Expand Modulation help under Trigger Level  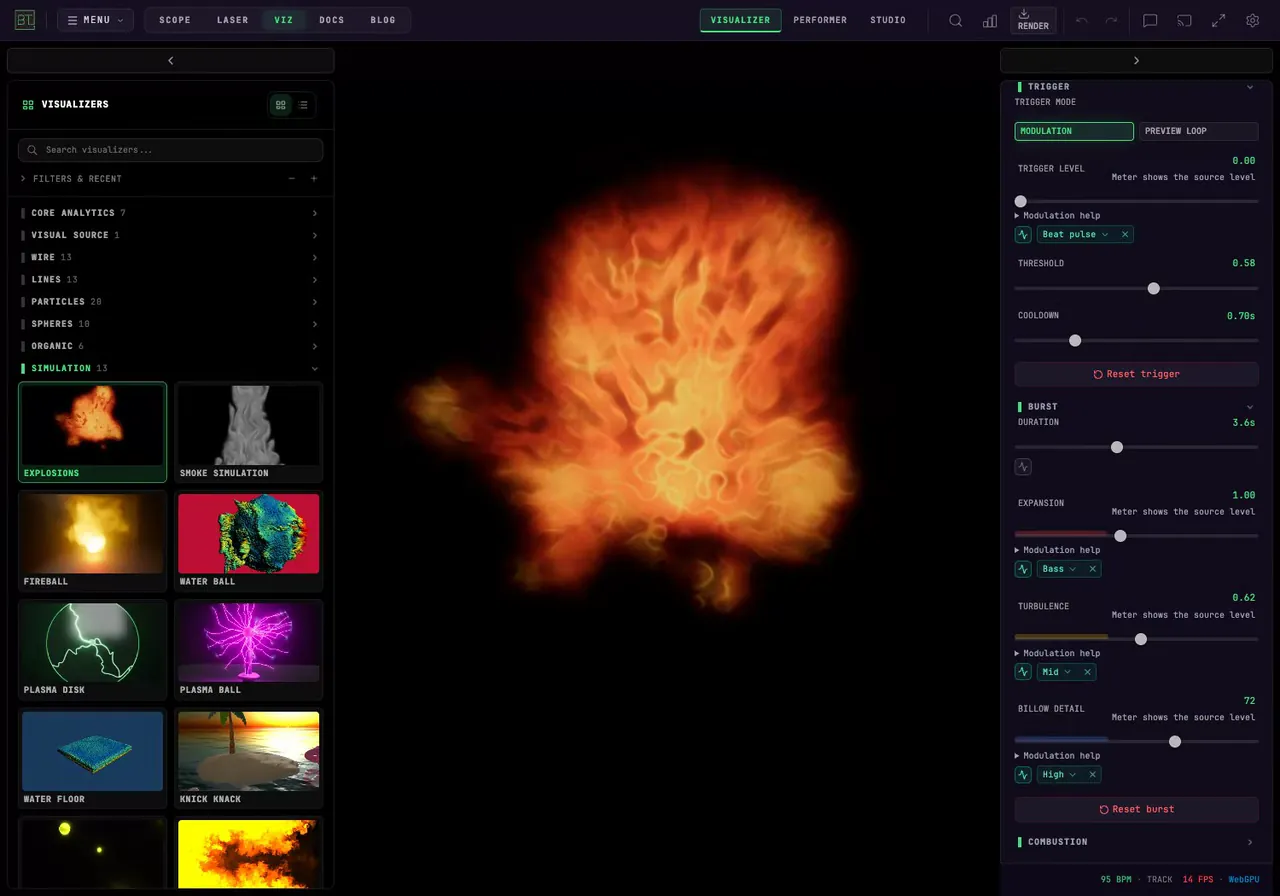tap(1058, 216)
